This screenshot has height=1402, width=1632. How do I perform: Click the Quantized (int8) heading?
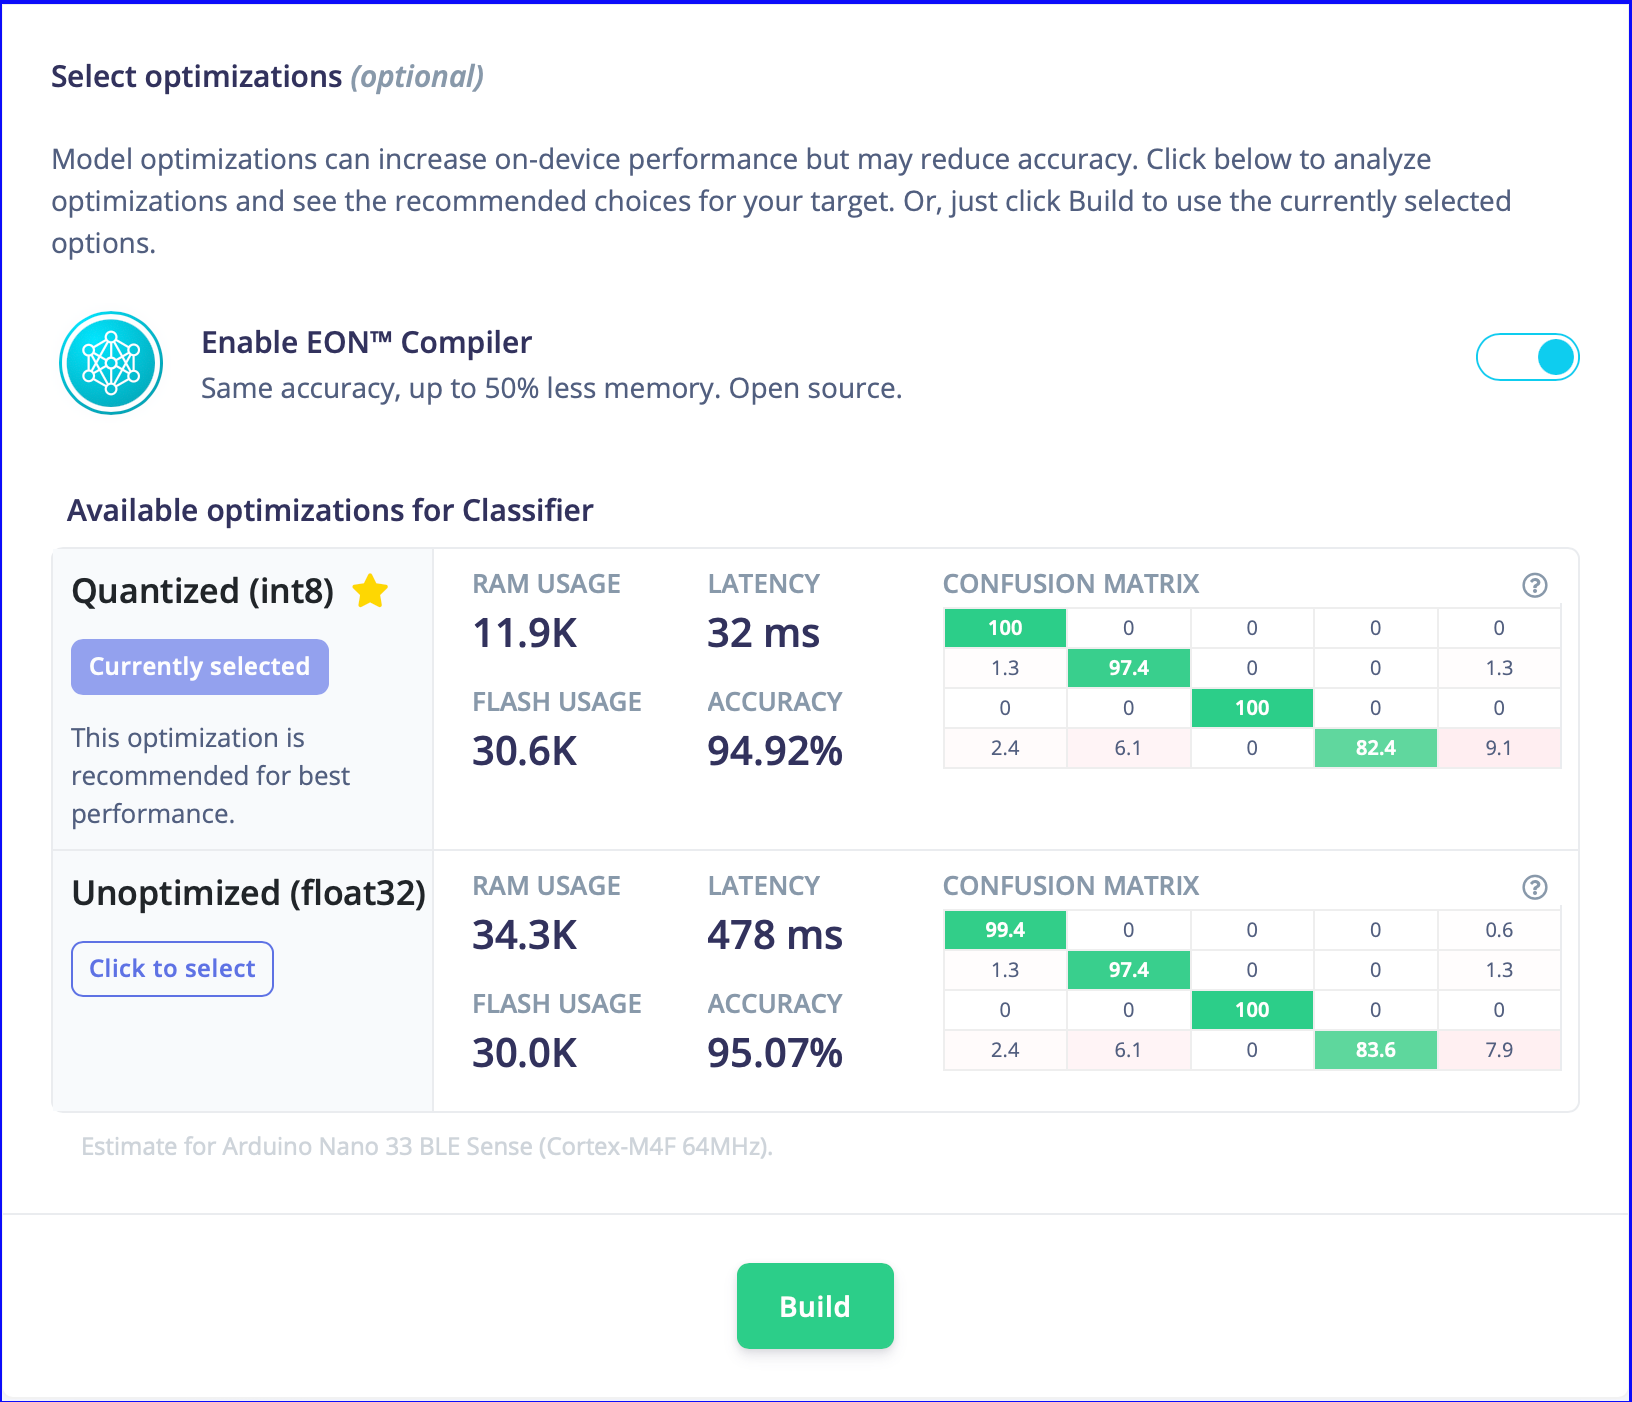pyautogui.click(x=203, y=591)
